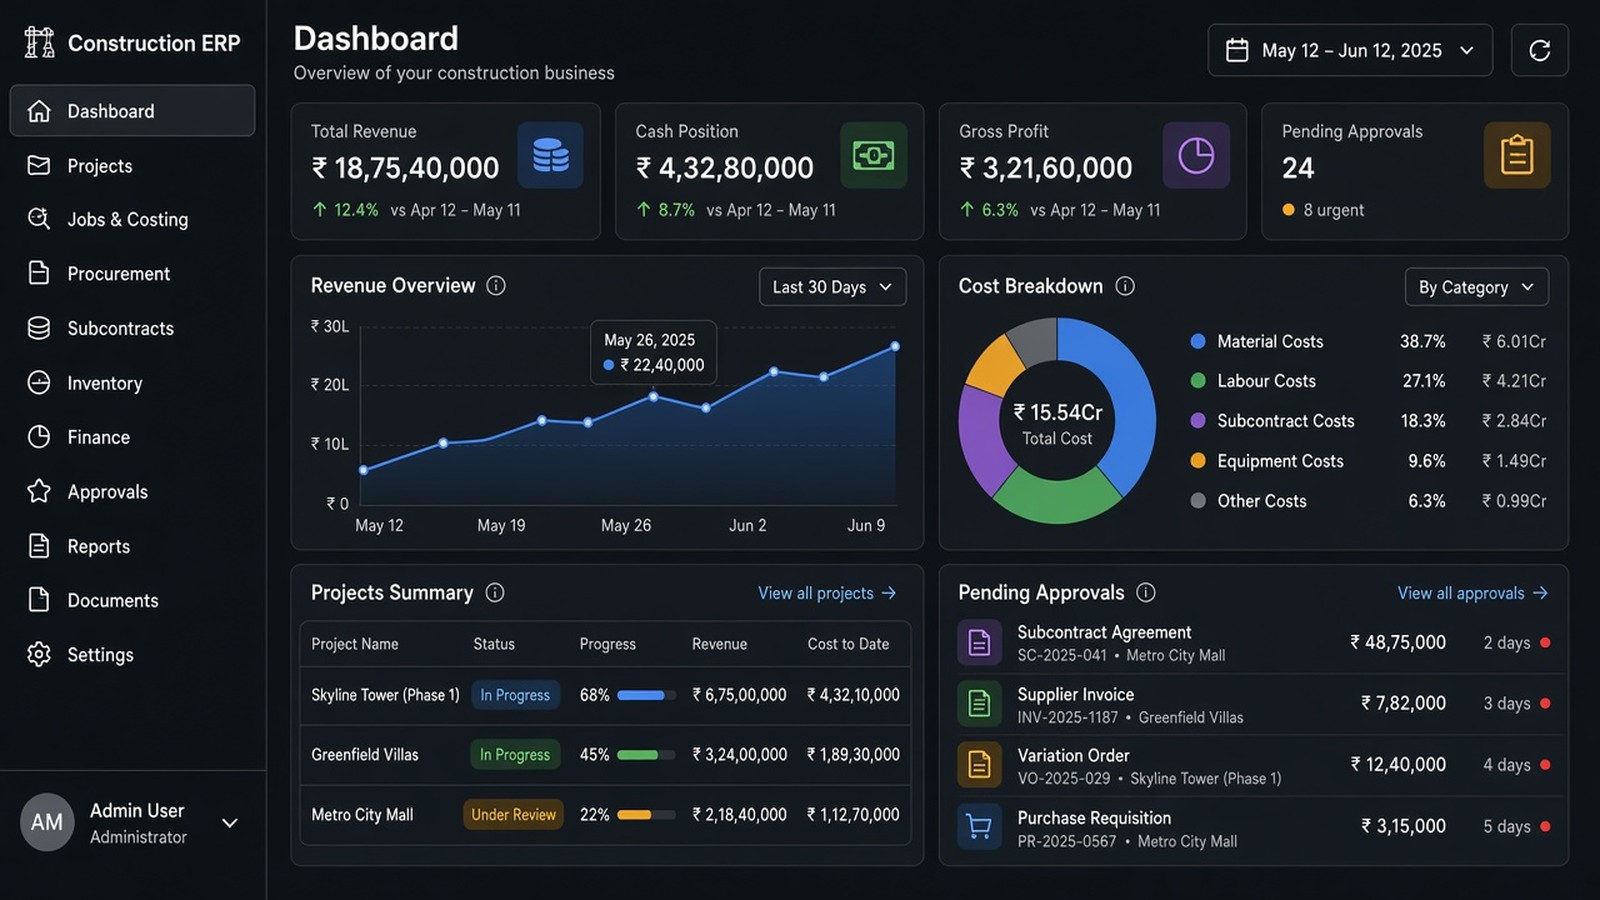This screenshot has height=900, width=1600.
Task: Expand the Admin User menu chevron
Action: pos(230,823)
